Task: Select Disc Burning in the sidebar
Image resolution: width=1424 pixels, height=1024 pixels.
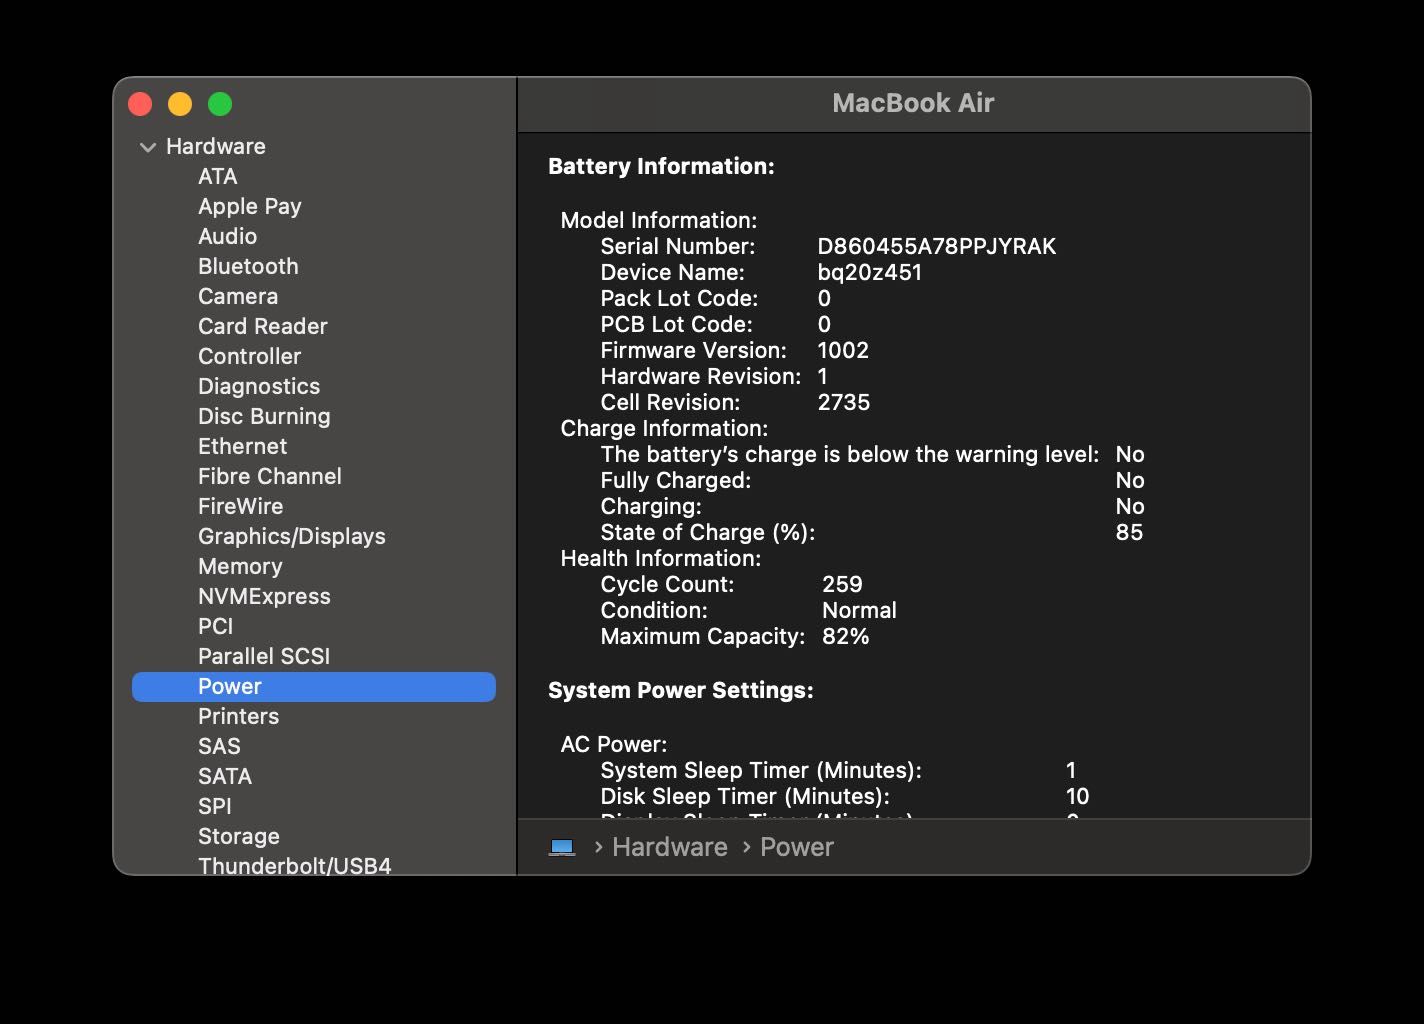Action: pyautogui.click(x=264, y=416)
